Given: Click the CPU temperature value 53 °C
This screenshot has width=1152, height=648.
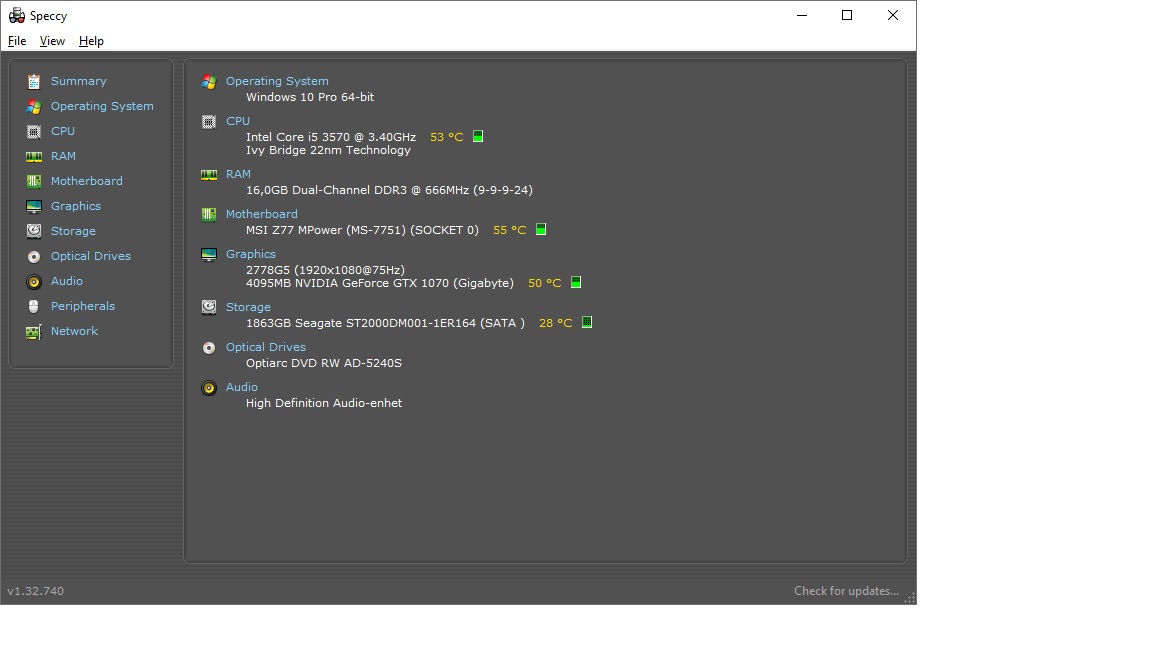Looking at the screenshot, I should 447,137.
